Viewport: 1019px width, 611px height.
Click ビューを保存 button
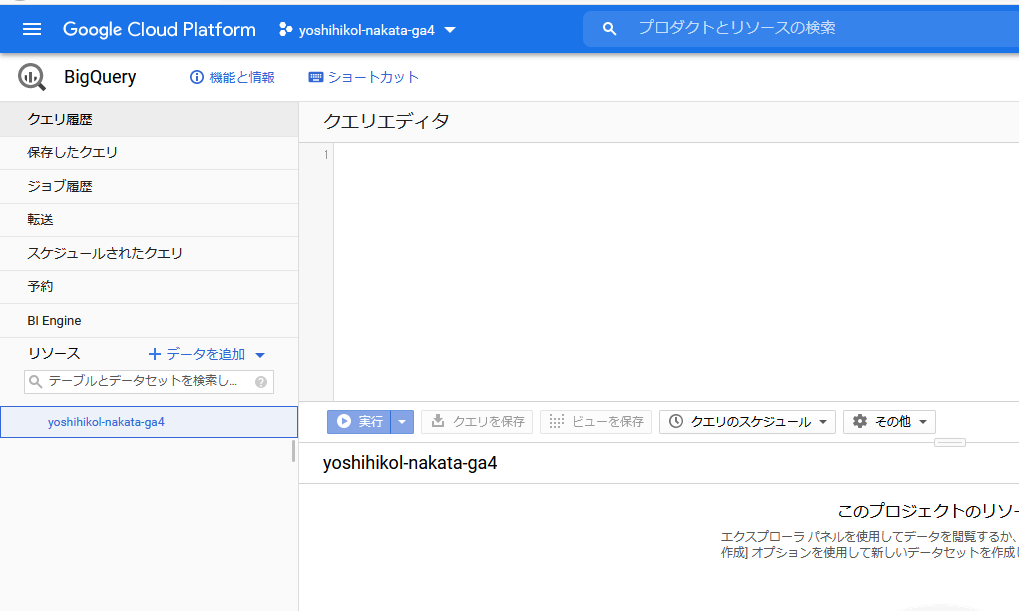point(596,422)
